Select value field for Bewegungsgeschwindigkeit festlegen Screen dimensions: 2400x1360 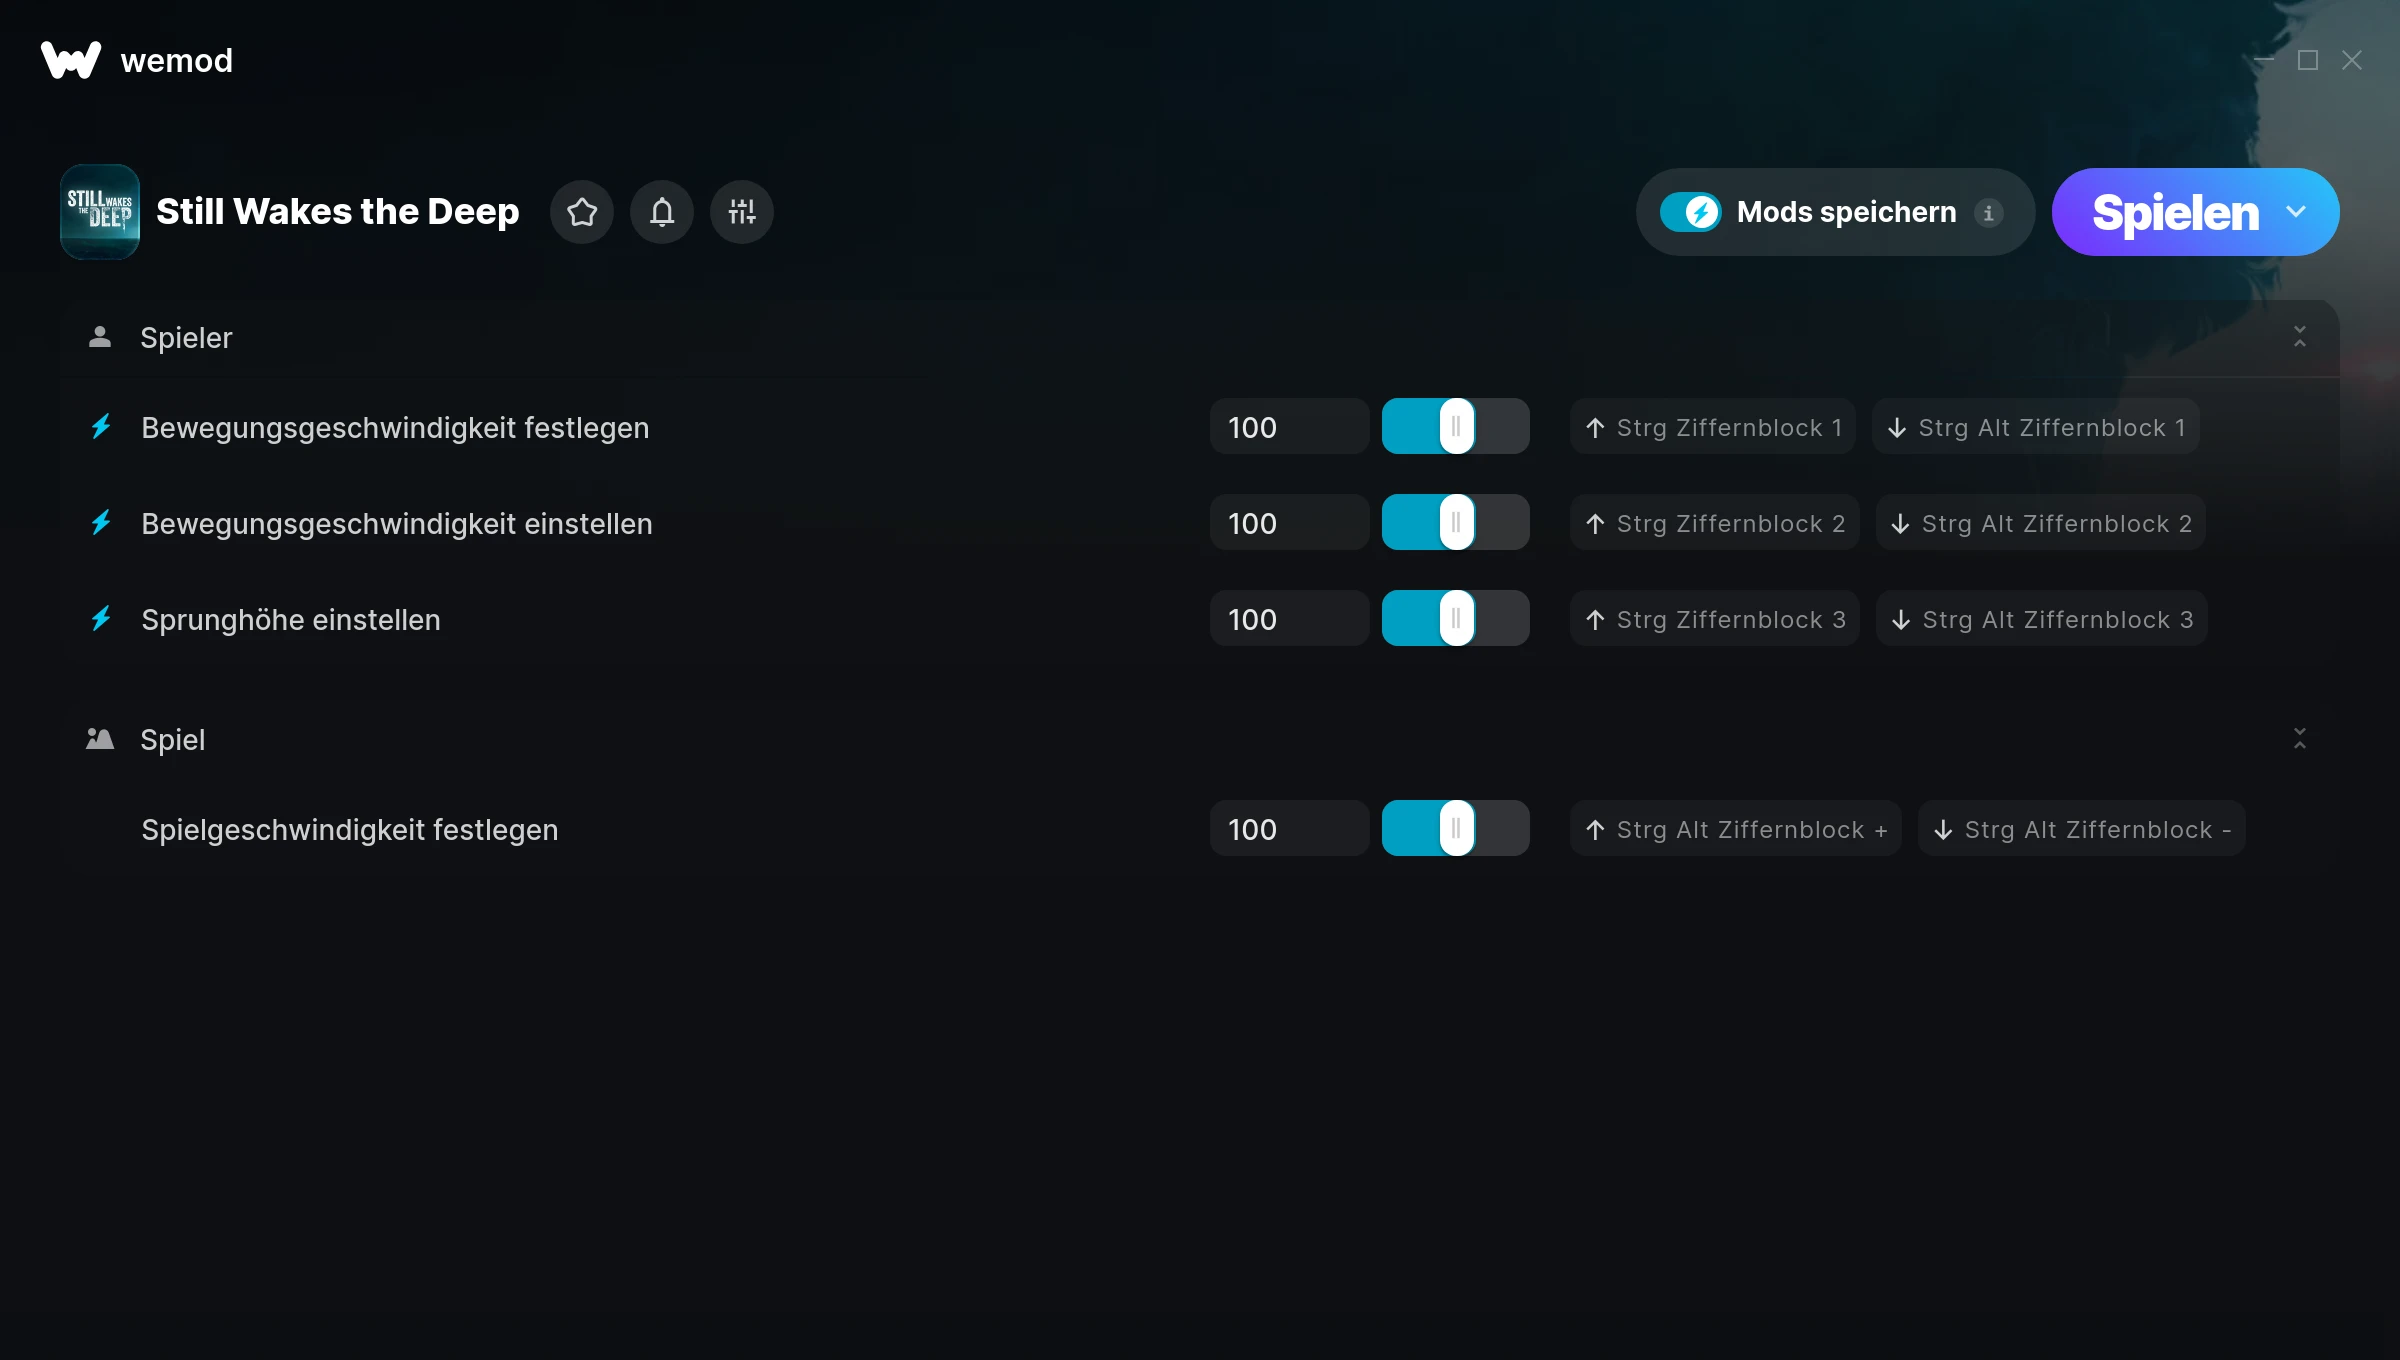pos(1289,427)
